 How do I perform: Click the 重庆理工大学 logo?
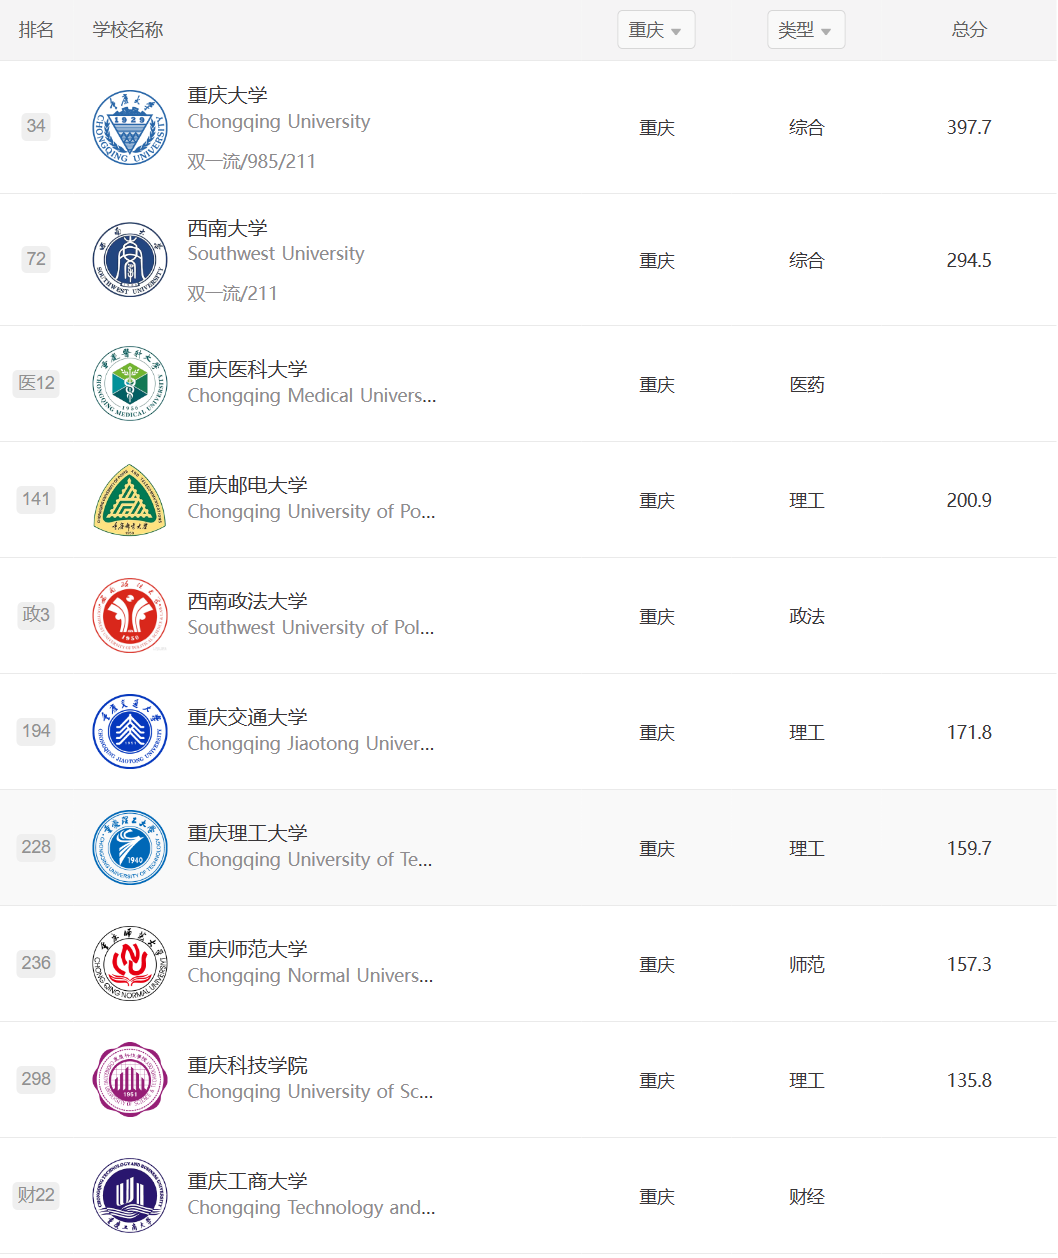click(130, 848)
